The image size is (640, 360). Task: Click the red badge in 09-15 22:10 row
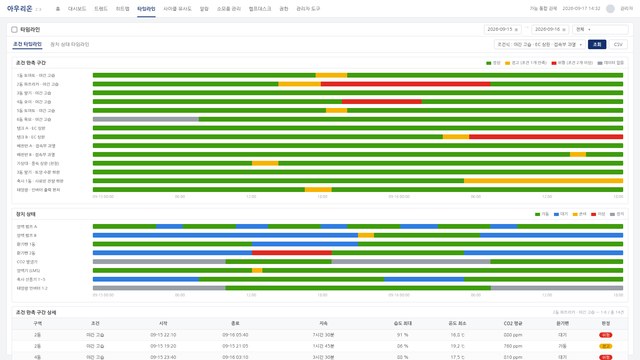click(x=606, y=335)
